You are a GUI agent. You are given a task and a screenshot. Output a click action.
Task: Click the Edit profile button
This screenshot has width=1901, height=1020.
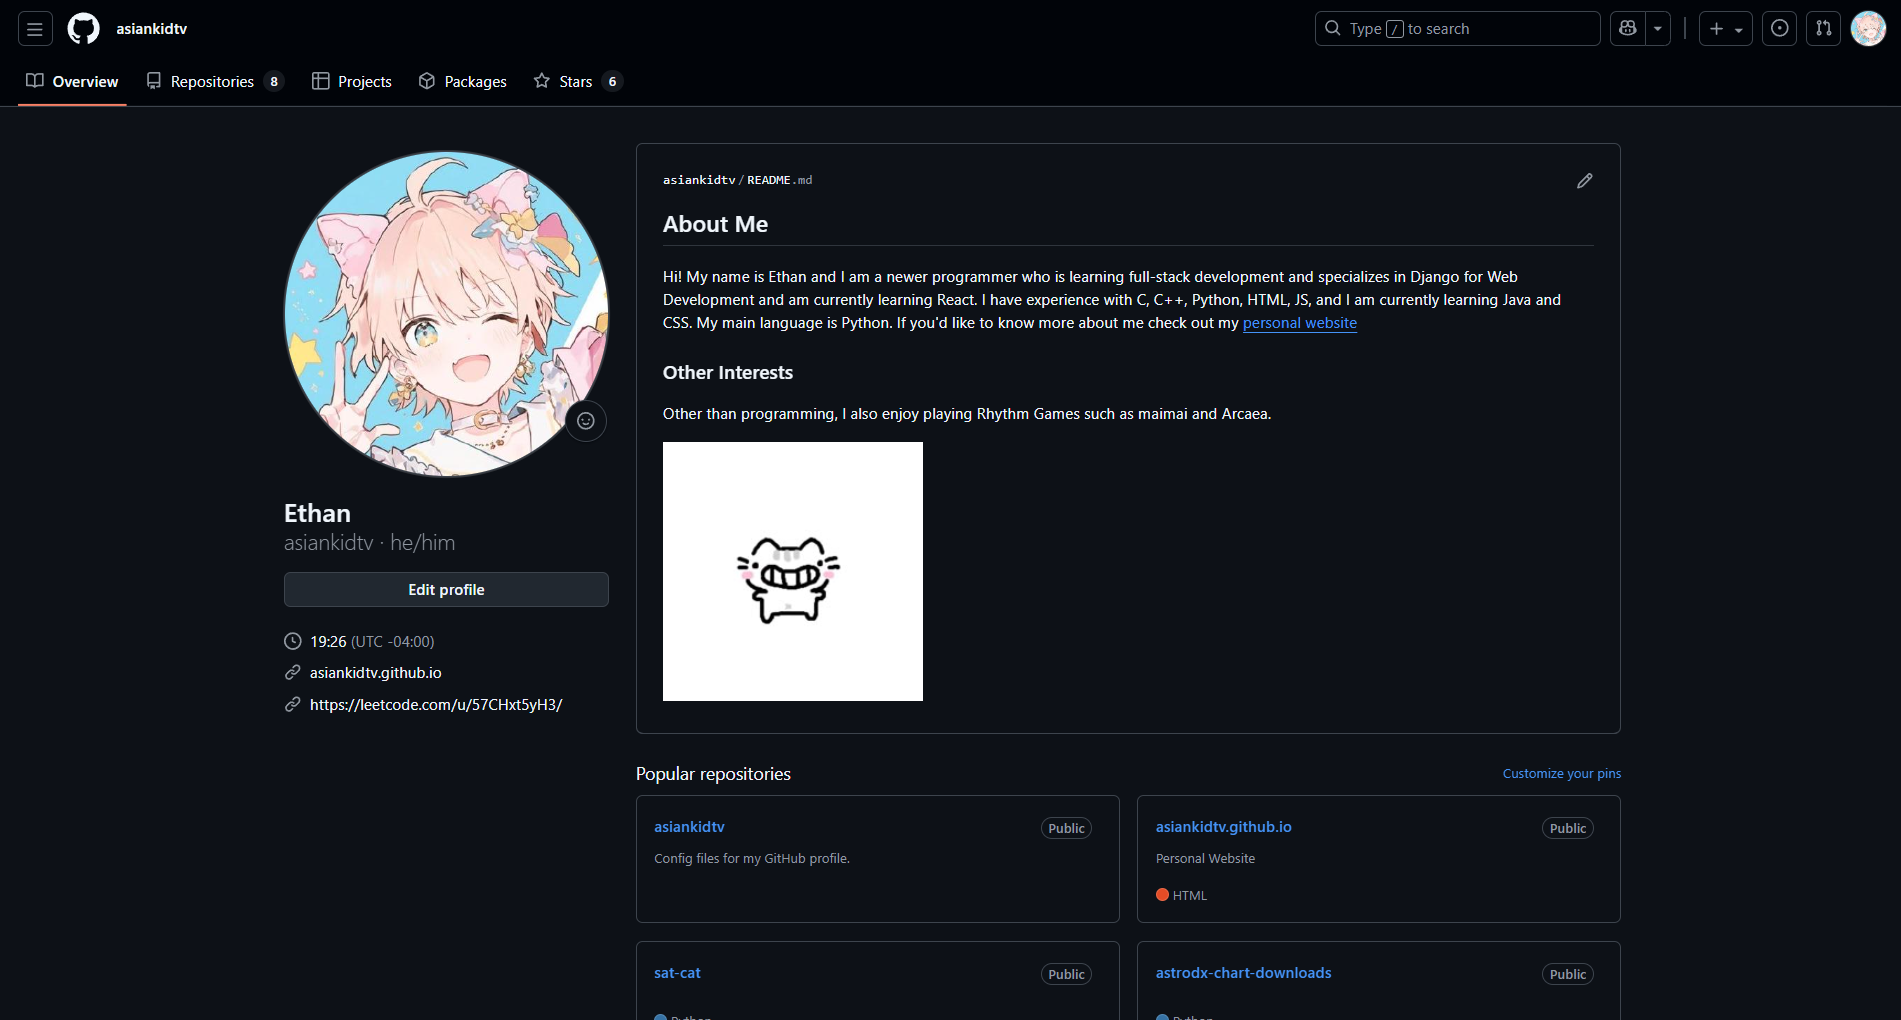click(x=446, y=590)
